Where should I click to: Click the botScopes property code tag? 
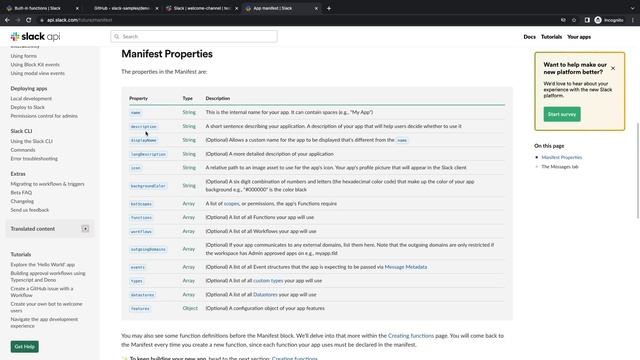(x=141, y=204)
